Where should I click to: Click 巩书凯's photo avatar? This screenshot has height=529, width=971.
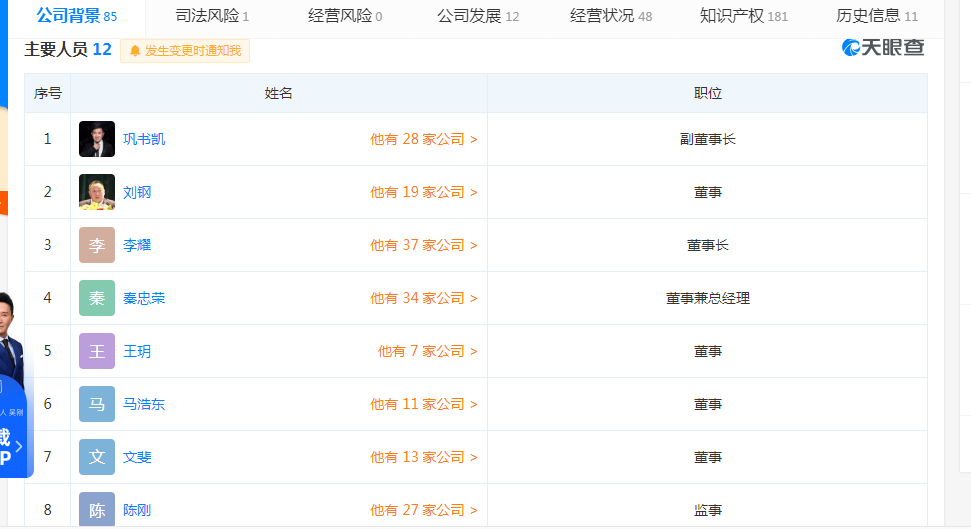97,139
